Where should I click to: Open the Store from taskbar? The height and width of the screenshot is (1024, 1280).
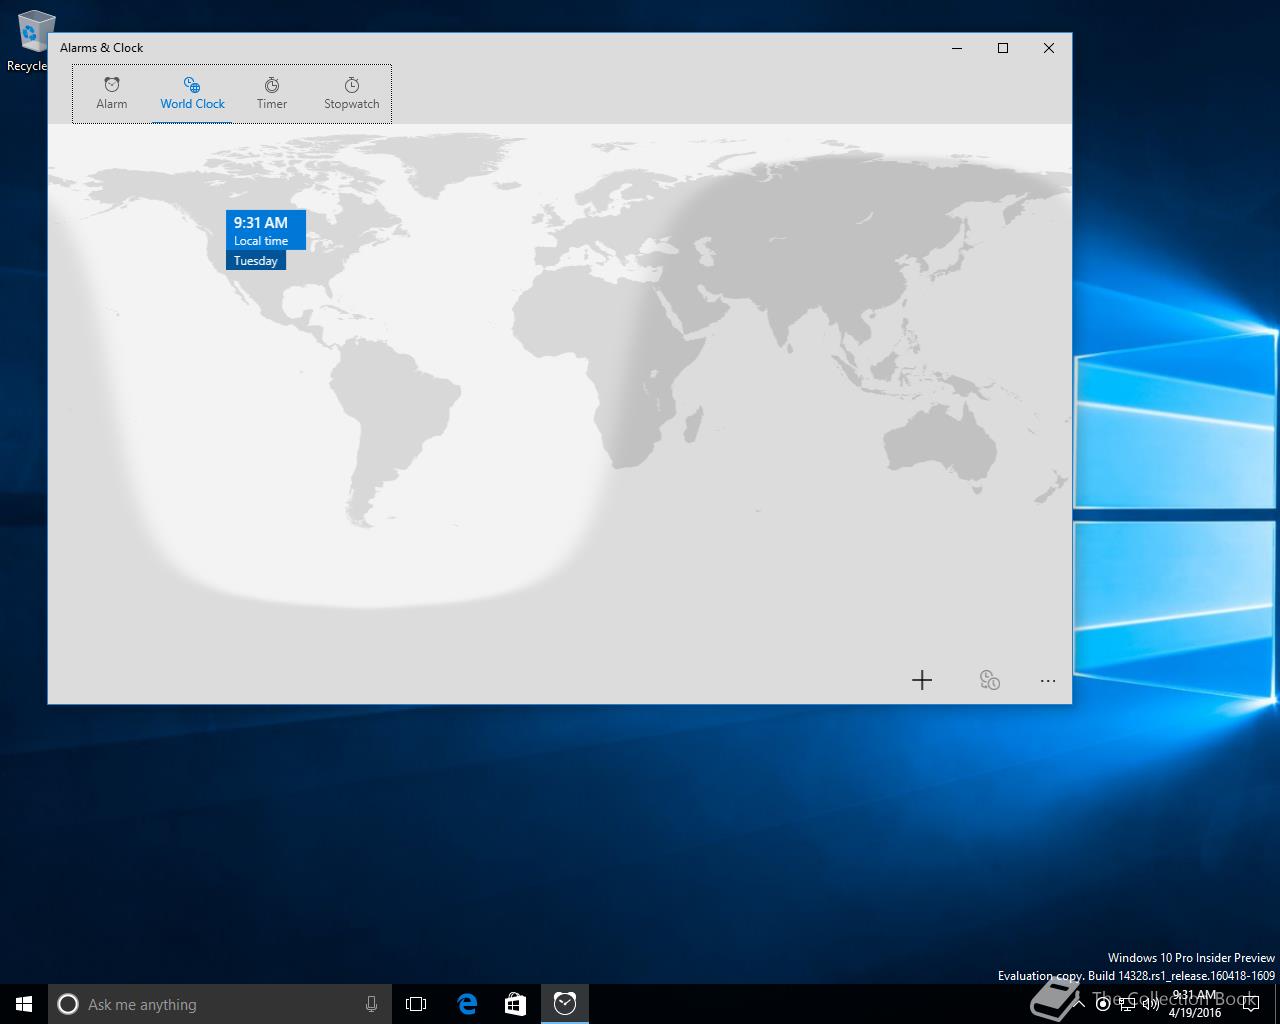click(x=515, y=1004)
